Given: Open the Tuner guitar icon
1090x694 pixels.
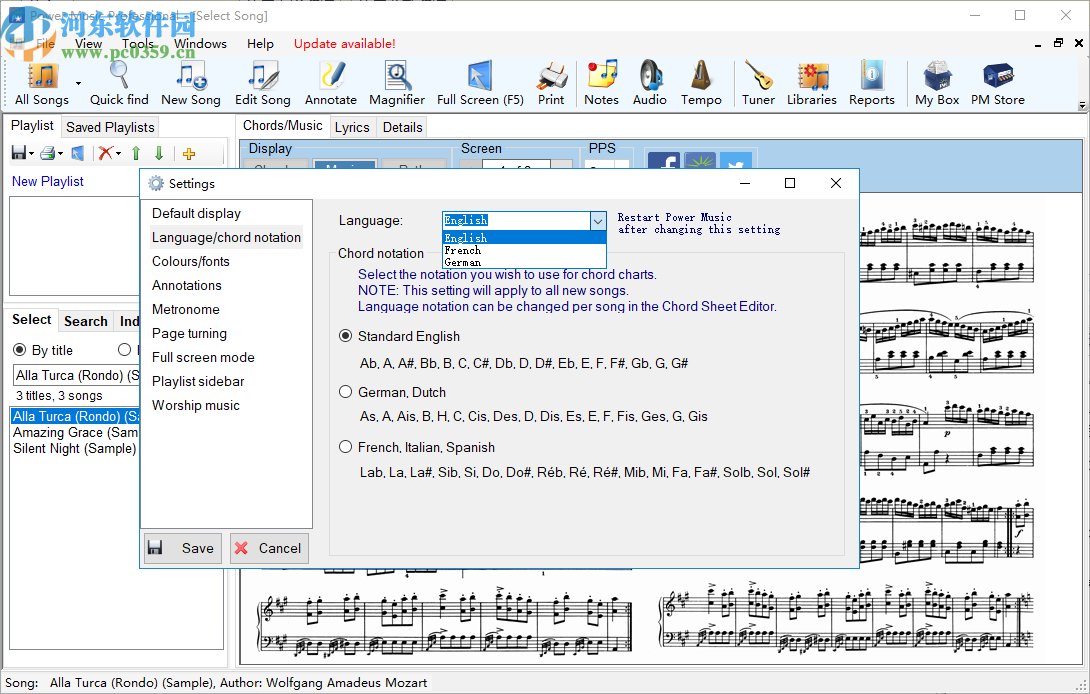Looking at the screenshot, I should coord(758,82).
